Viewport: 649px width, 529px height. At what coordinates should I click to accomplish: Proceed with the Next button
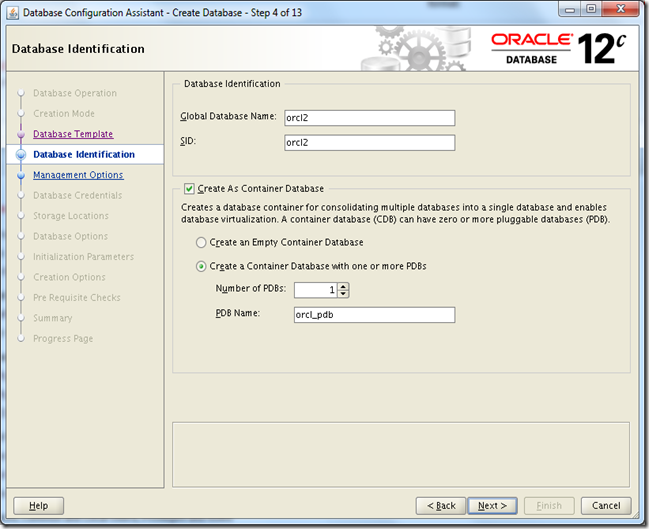pyautogui.click(x=492, y=506)
